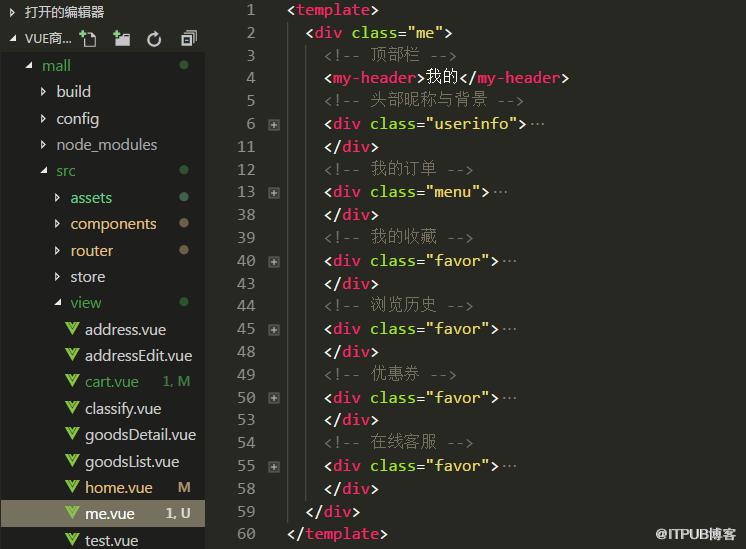This screenshot has width=746, height=549.
Task: Unfold the favor div at line 40
Action: pos(274,262)
